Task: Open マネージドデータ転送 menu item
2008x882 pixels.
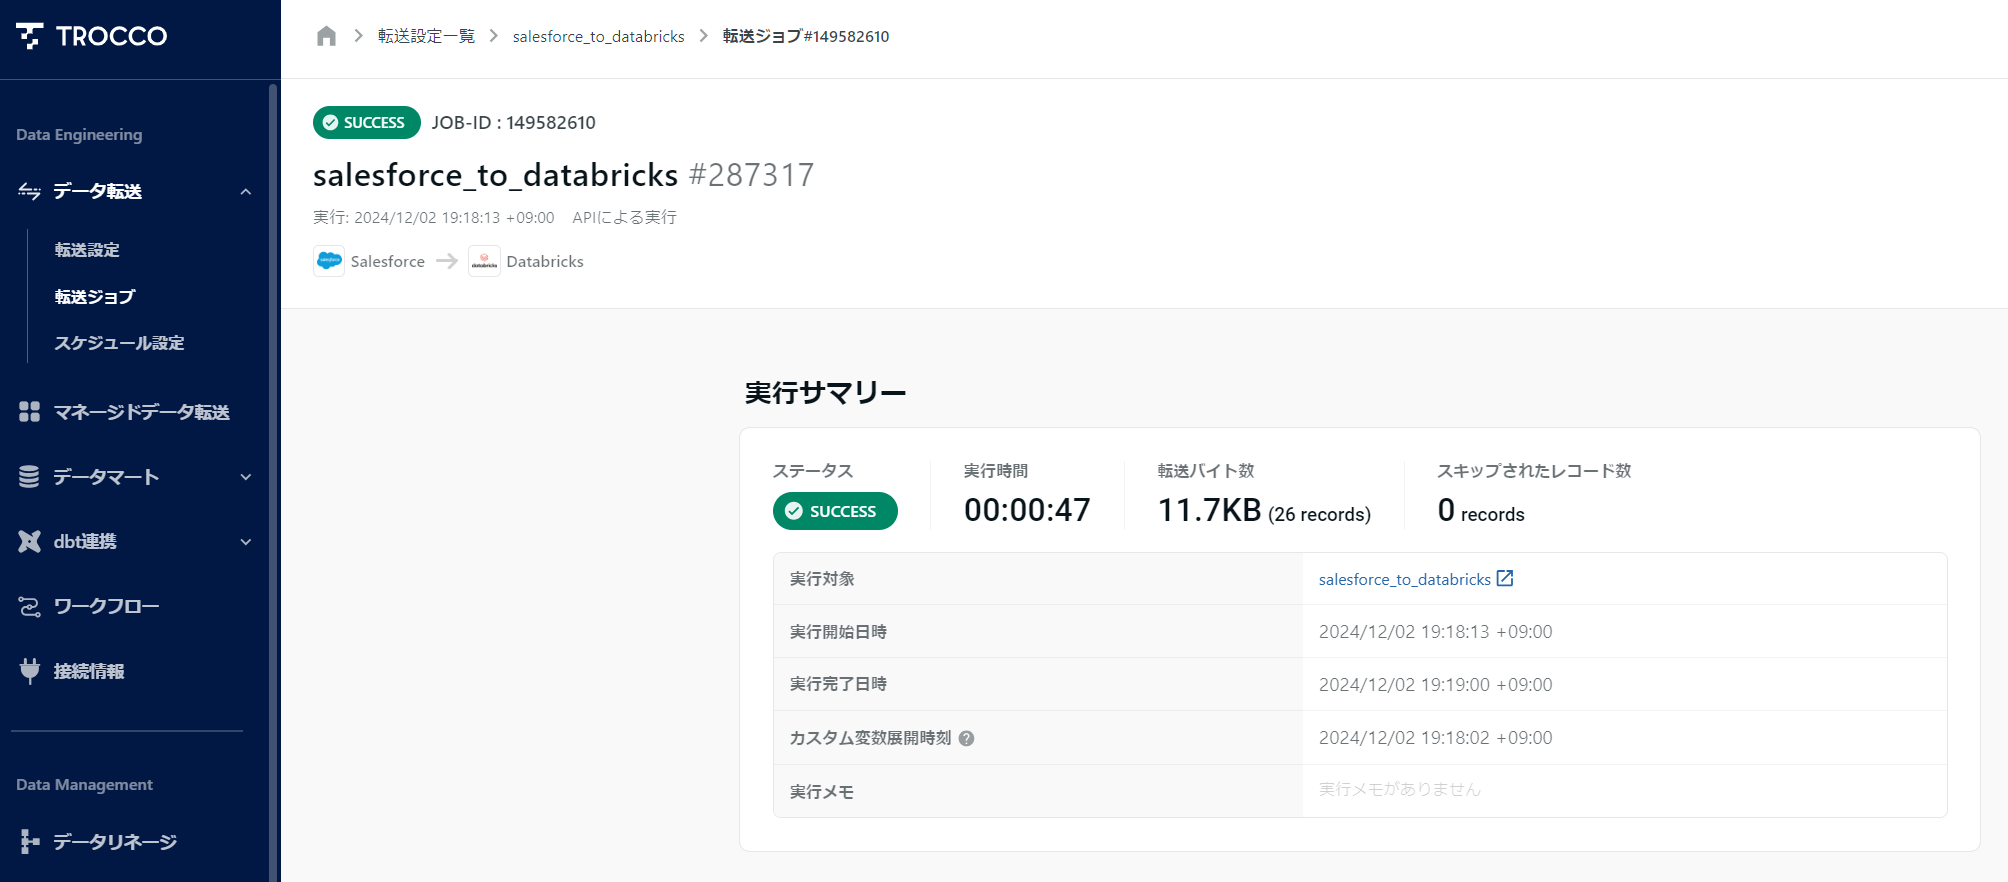Action: coord(141,412)
